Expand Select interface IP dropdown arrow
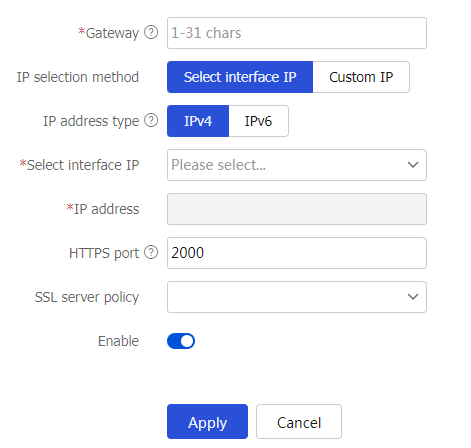 (x=413, y=165)
